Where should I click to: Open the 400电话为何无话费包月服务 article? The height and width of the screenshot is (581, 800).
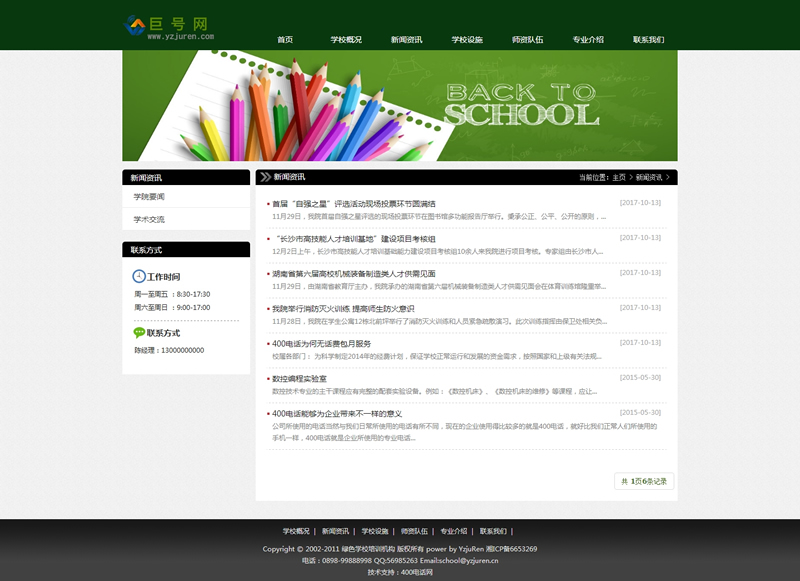[321, 344]
